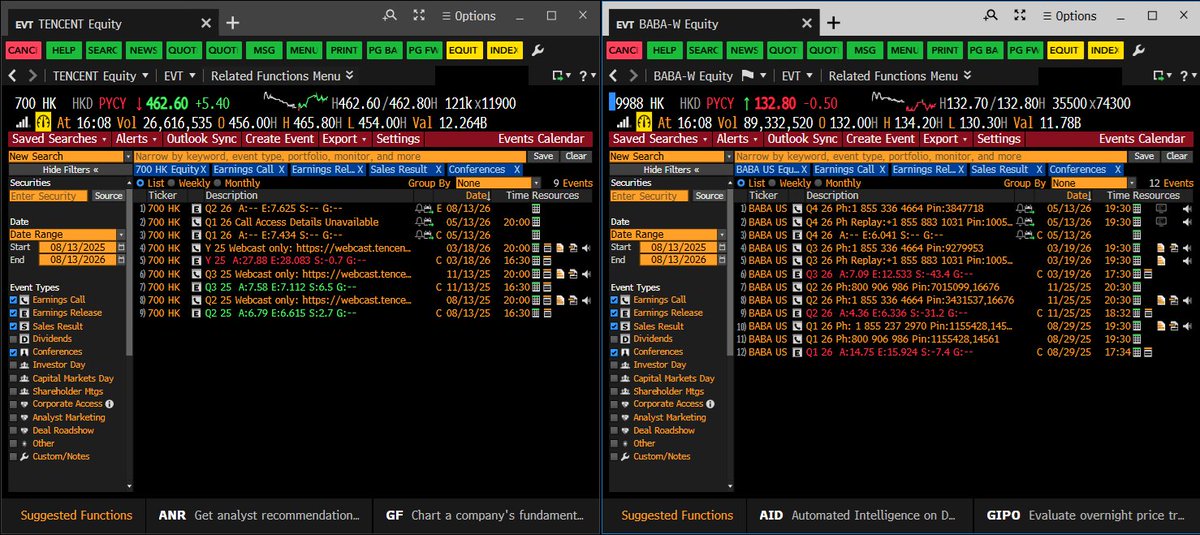Check Dividends event type in TENCENT window
The image size is (1200, 535).
(x=15, y=339)
